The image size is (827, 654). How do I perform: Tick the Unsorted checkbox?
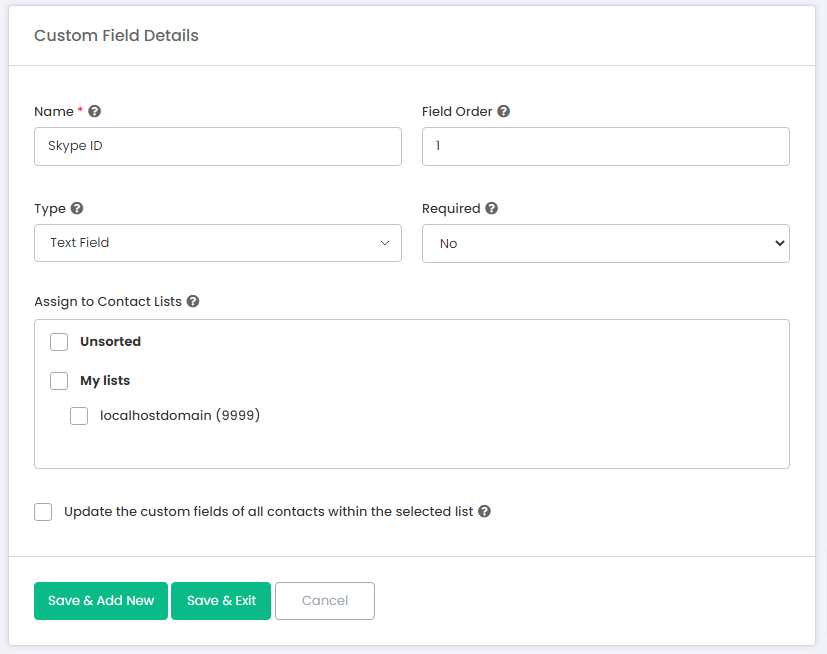pos(59,342)
